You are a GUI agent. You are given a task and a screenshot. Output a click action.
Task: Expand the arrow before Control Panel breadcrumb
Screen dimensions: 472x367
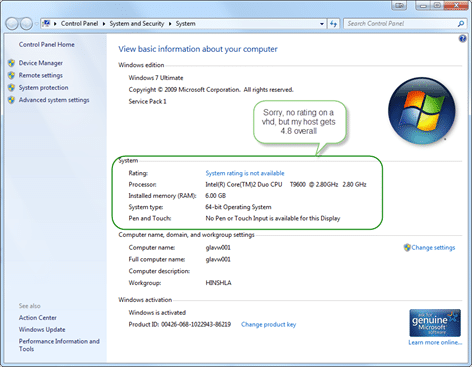coord(55,24)
